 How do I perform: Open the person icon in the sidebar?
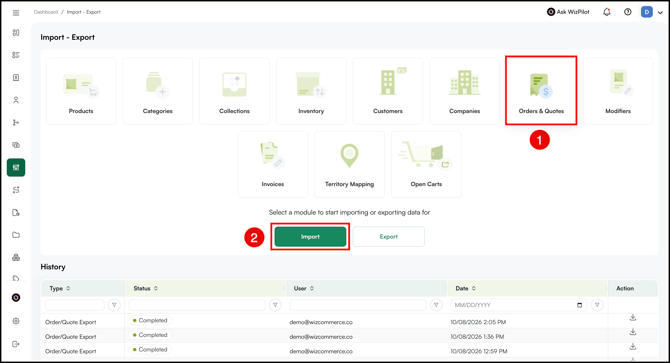(x=16, y=100)
